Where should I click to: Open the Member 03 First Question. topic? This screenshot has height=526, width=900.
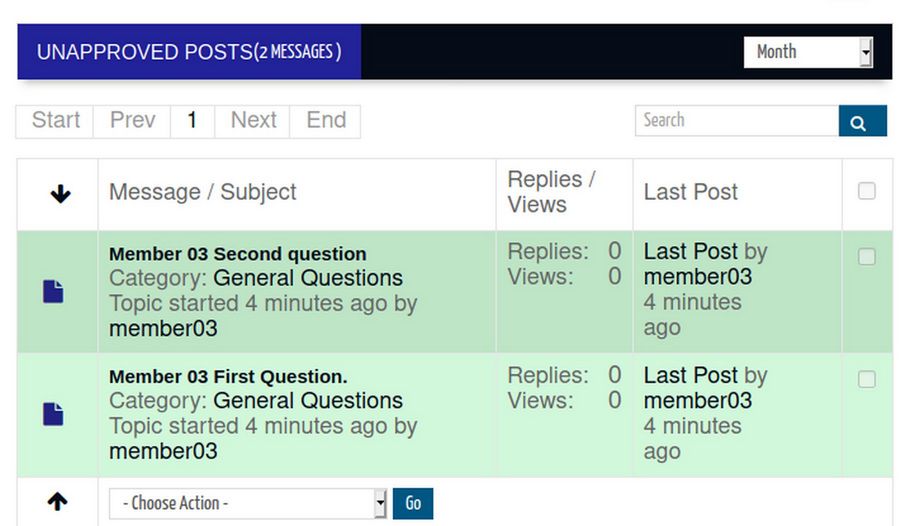[228, 377]
